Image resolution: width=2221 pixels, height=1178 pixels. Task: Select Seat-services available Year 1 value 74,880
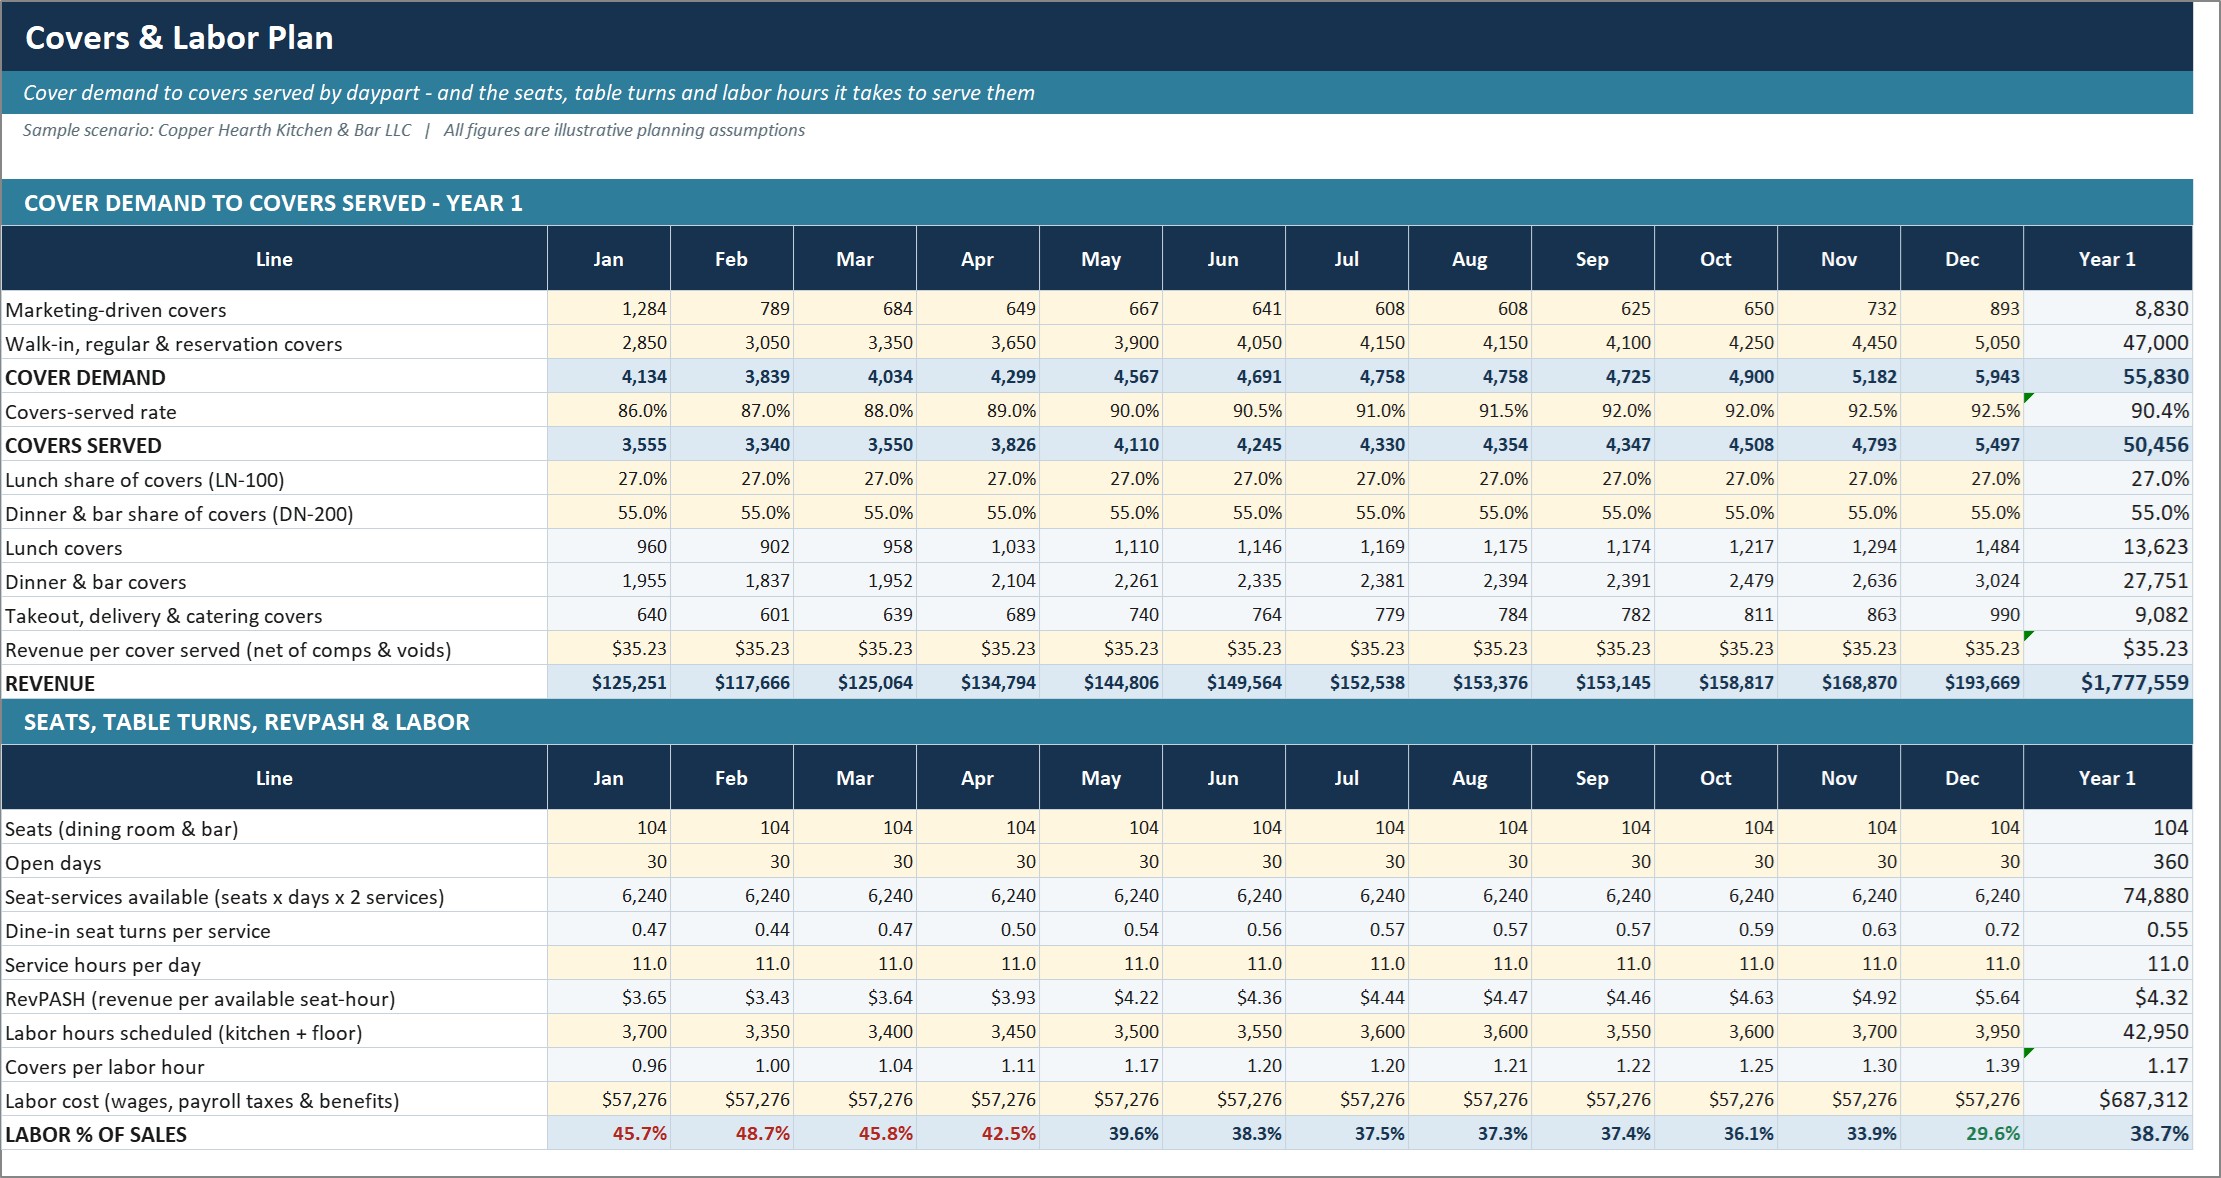(2108, 896)
